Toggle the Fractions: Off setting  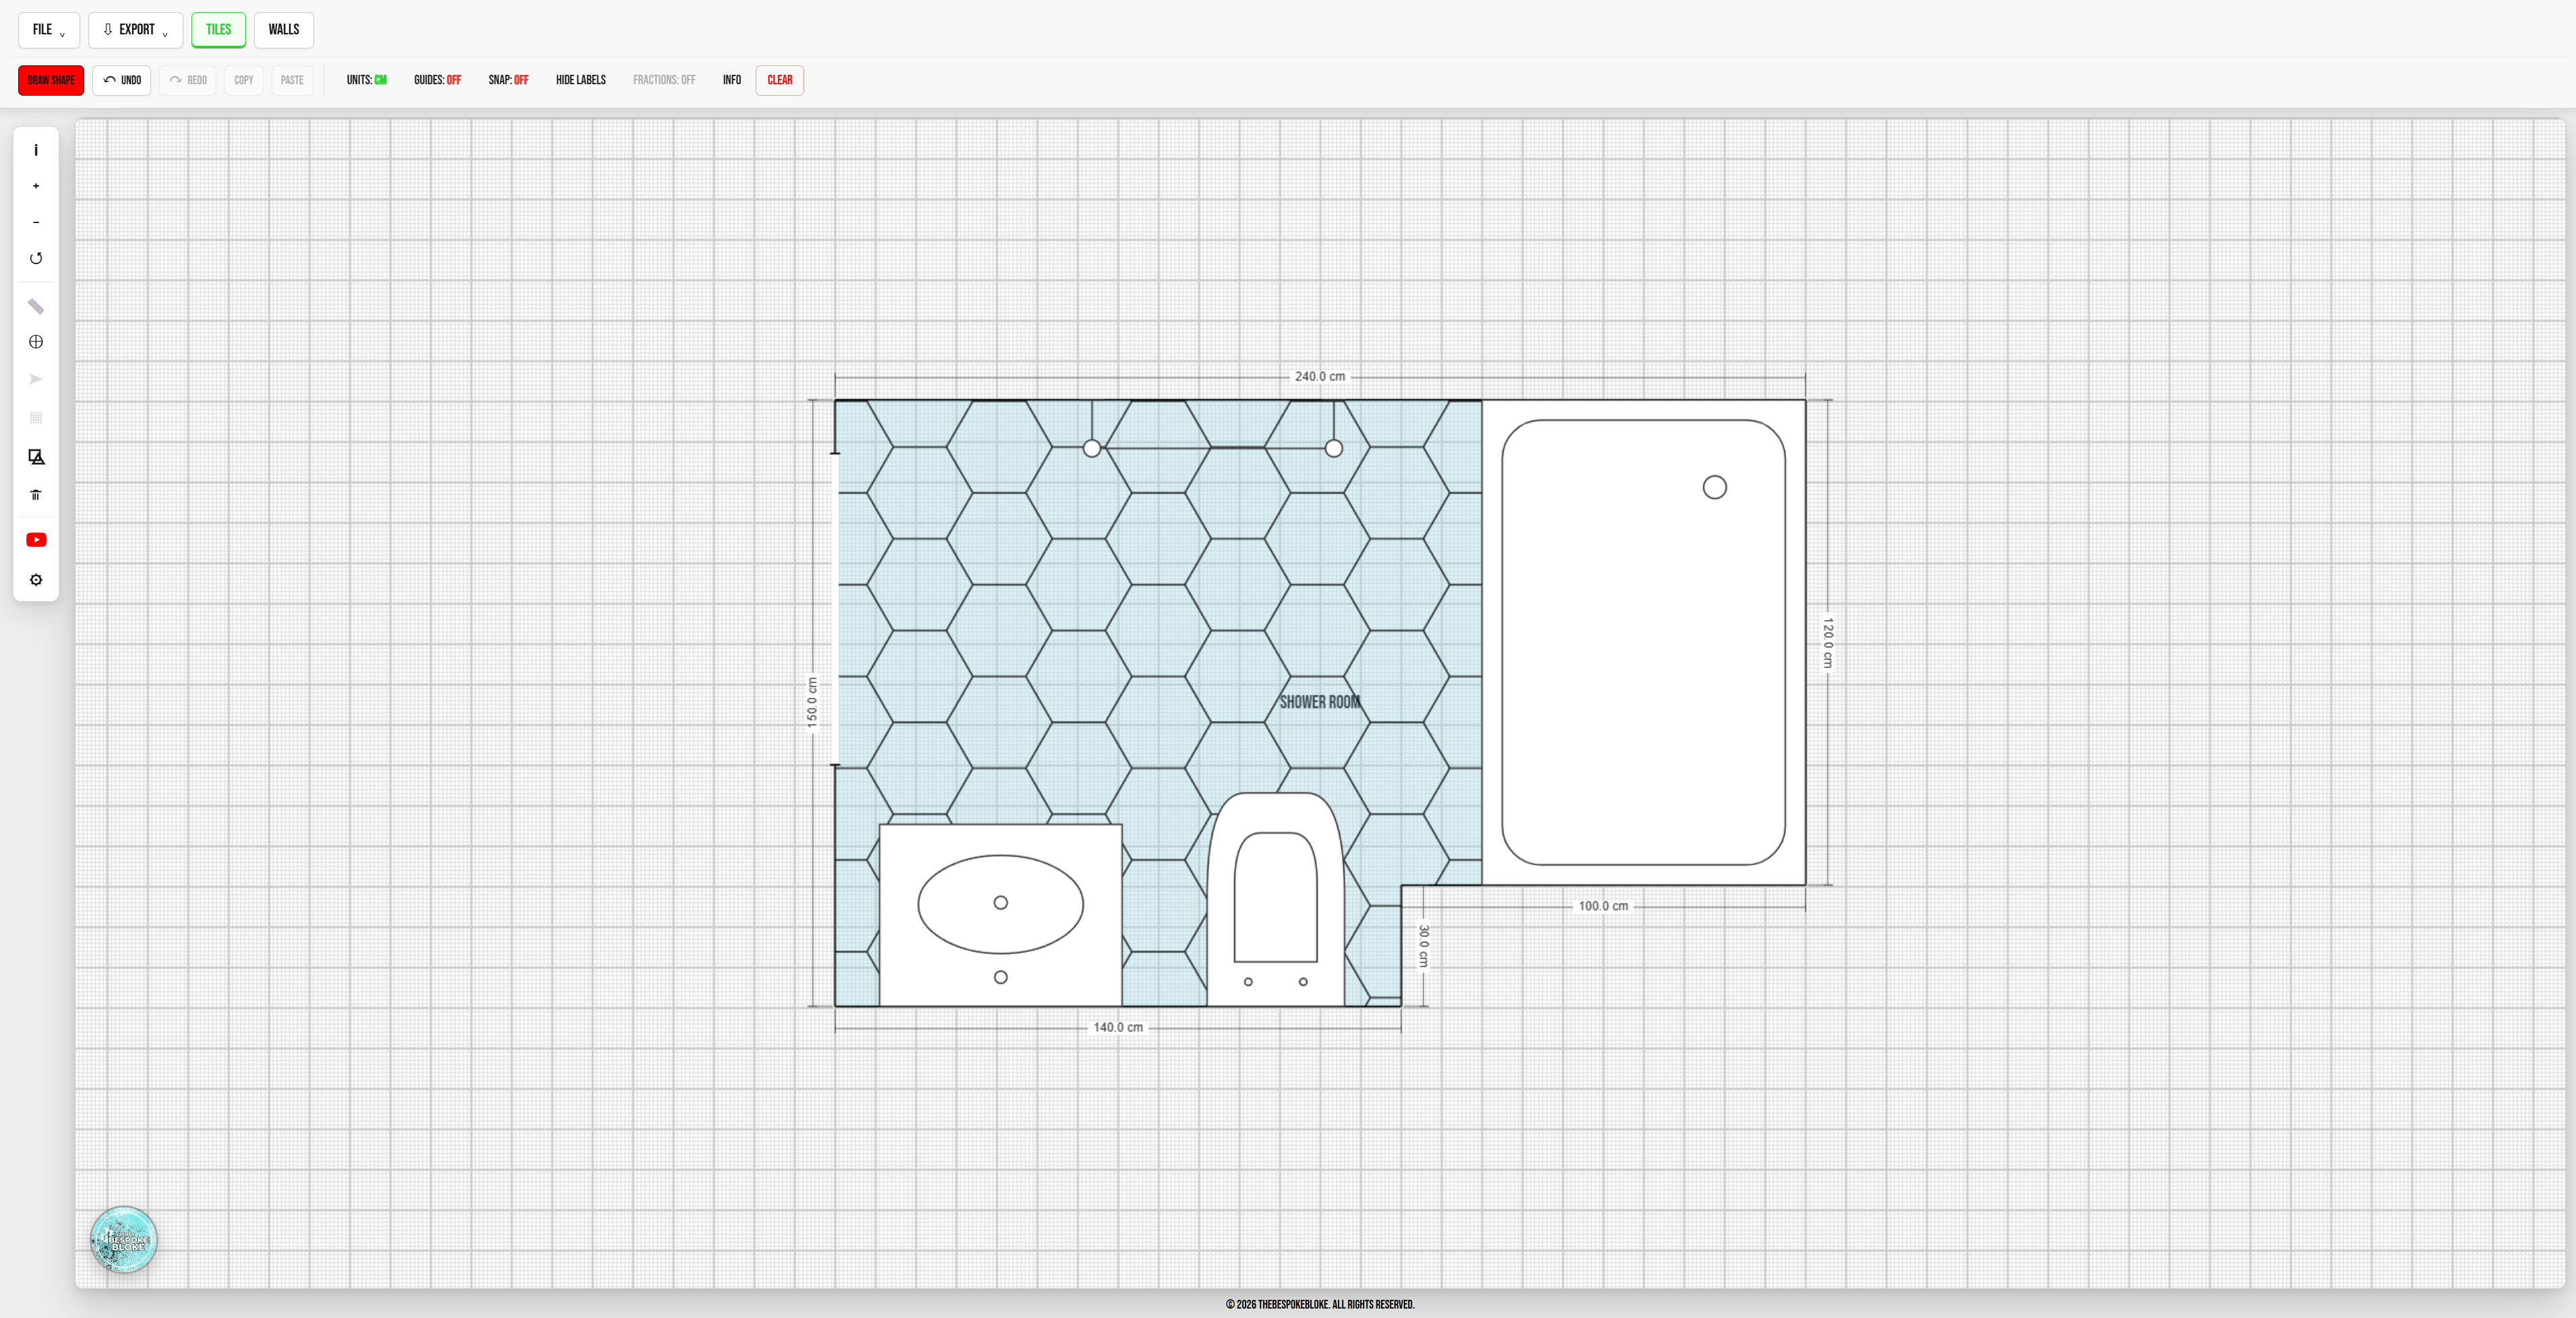(x=664, y=80)
